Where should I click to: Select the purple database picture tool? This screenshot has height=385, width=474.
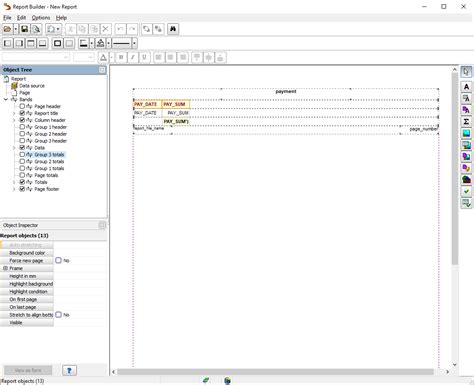pos(466,157)
